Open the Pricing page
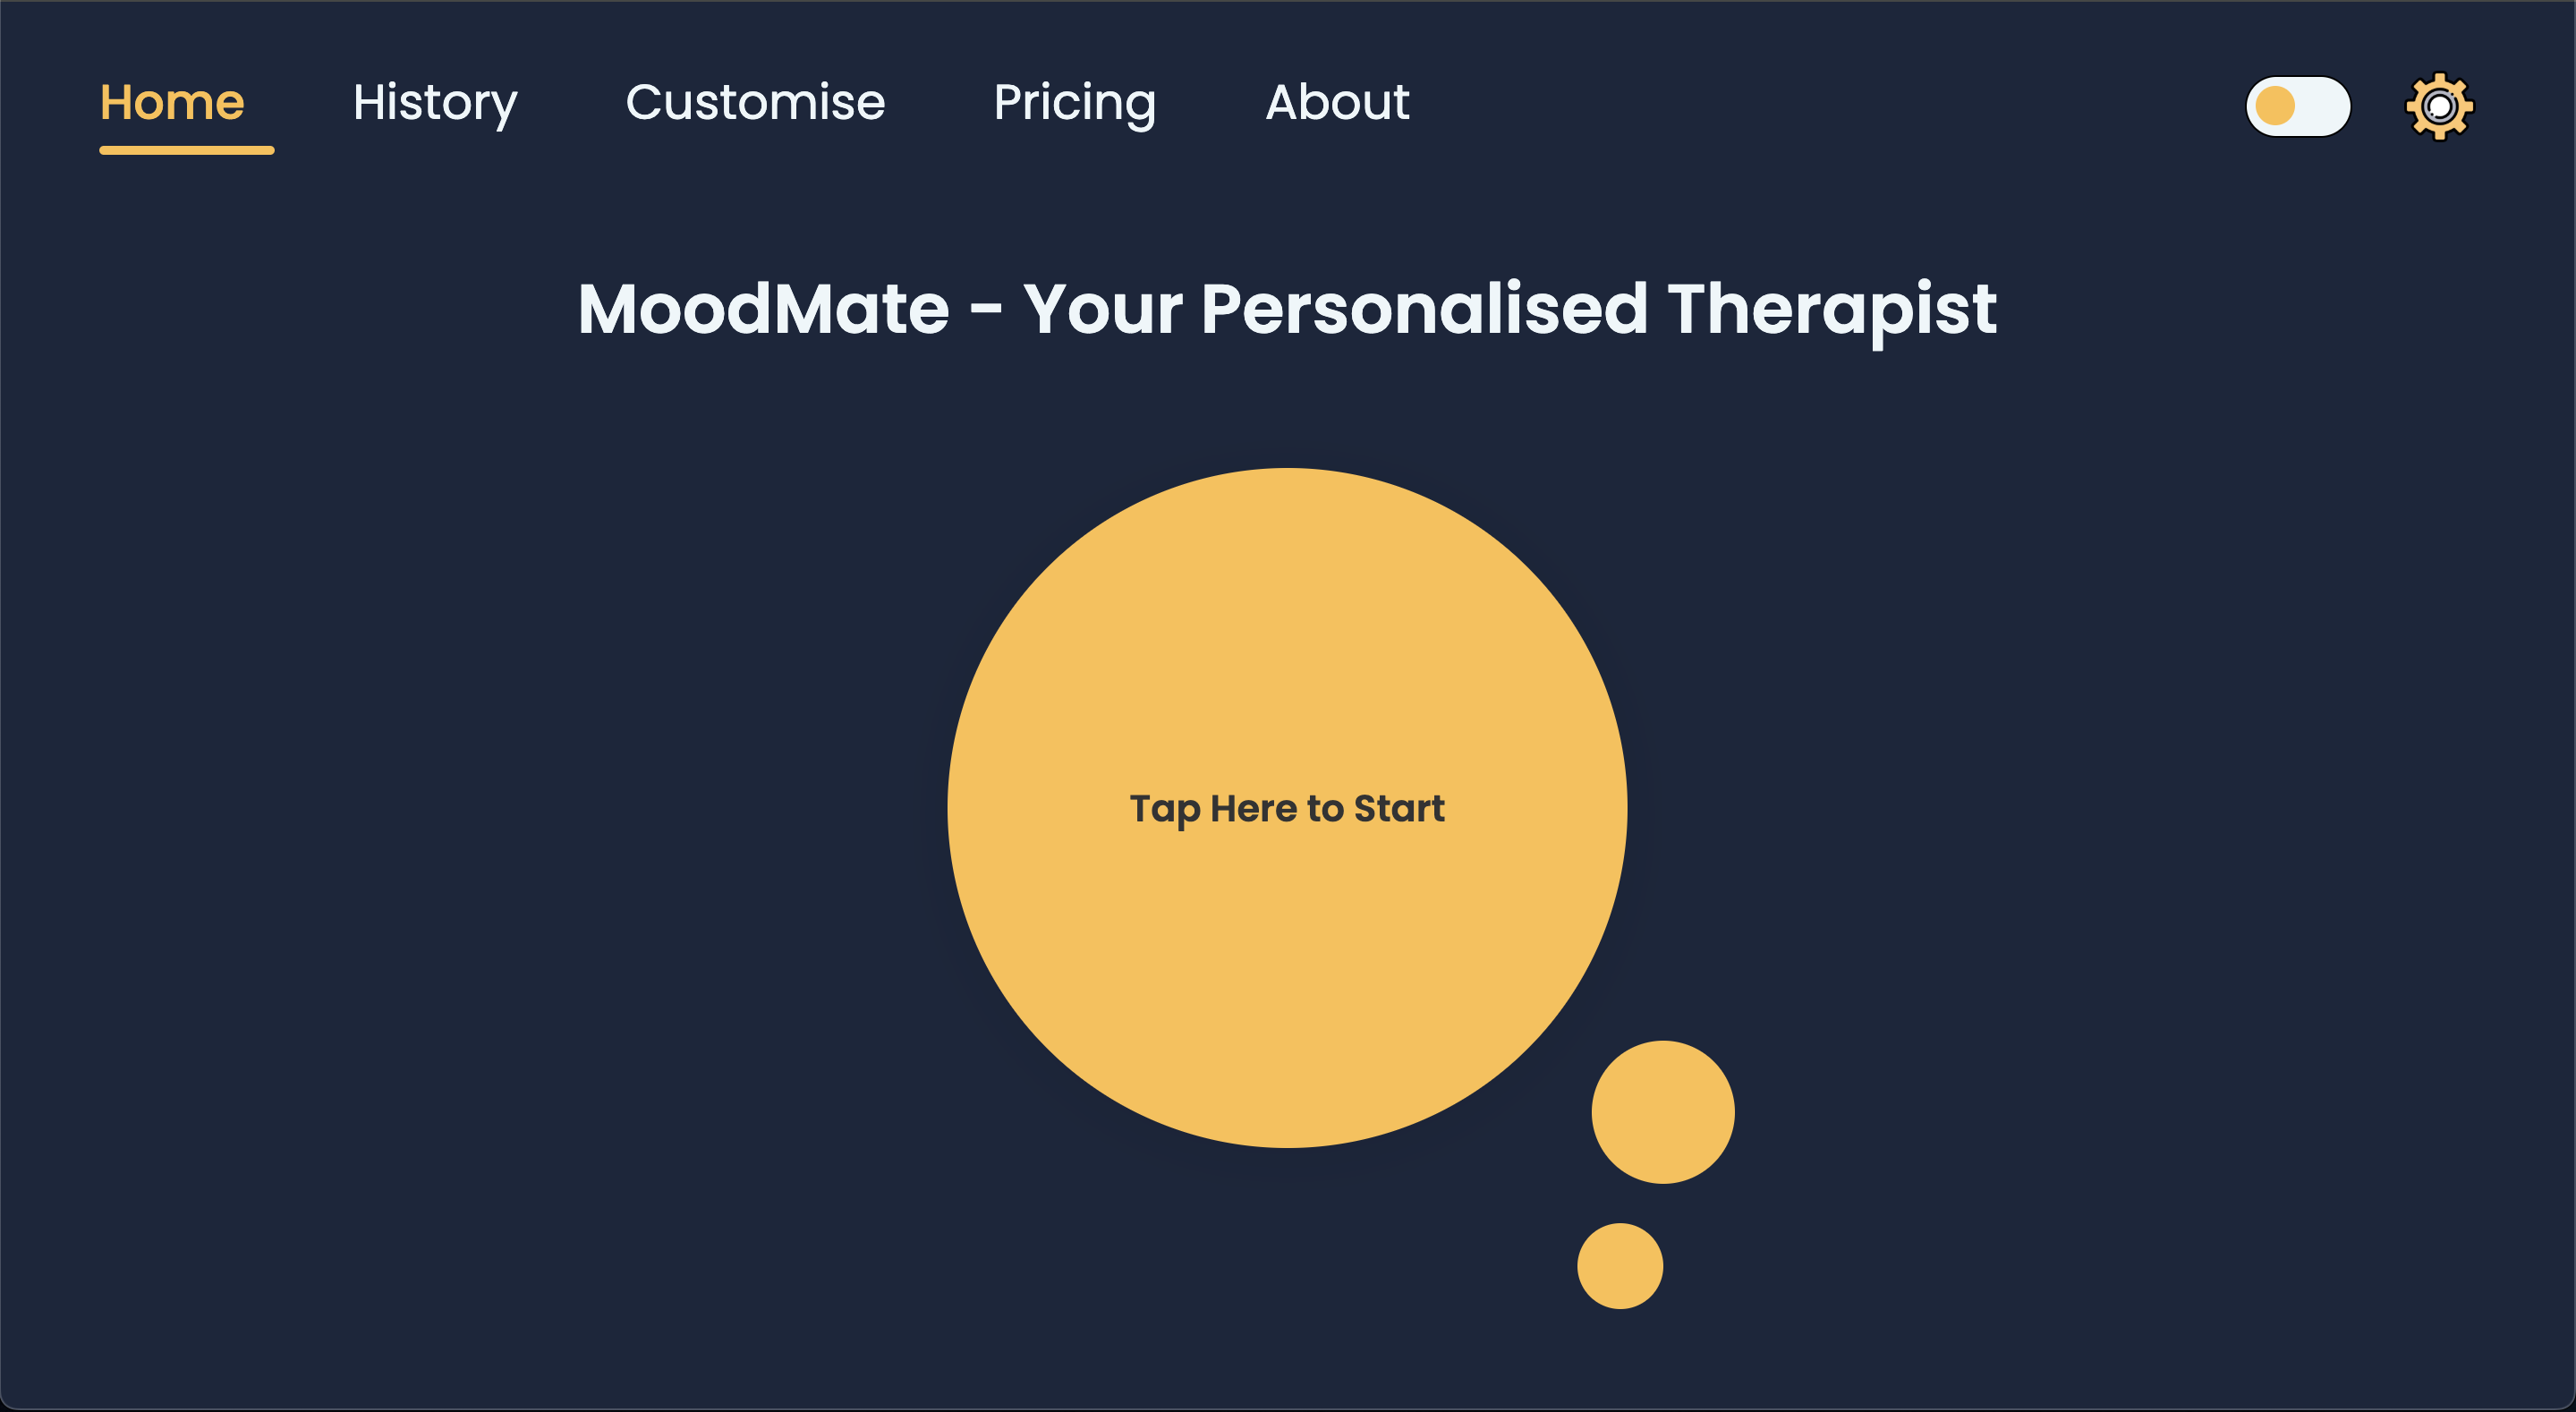Screen dimensions: 2576x1412 coord(1075,102)
